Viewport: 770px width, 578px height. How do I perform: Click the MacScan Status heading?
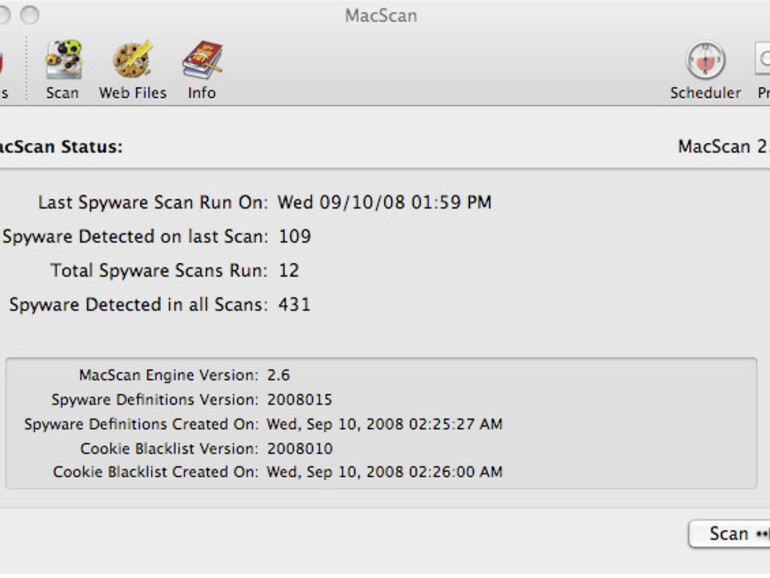[58, 147]
